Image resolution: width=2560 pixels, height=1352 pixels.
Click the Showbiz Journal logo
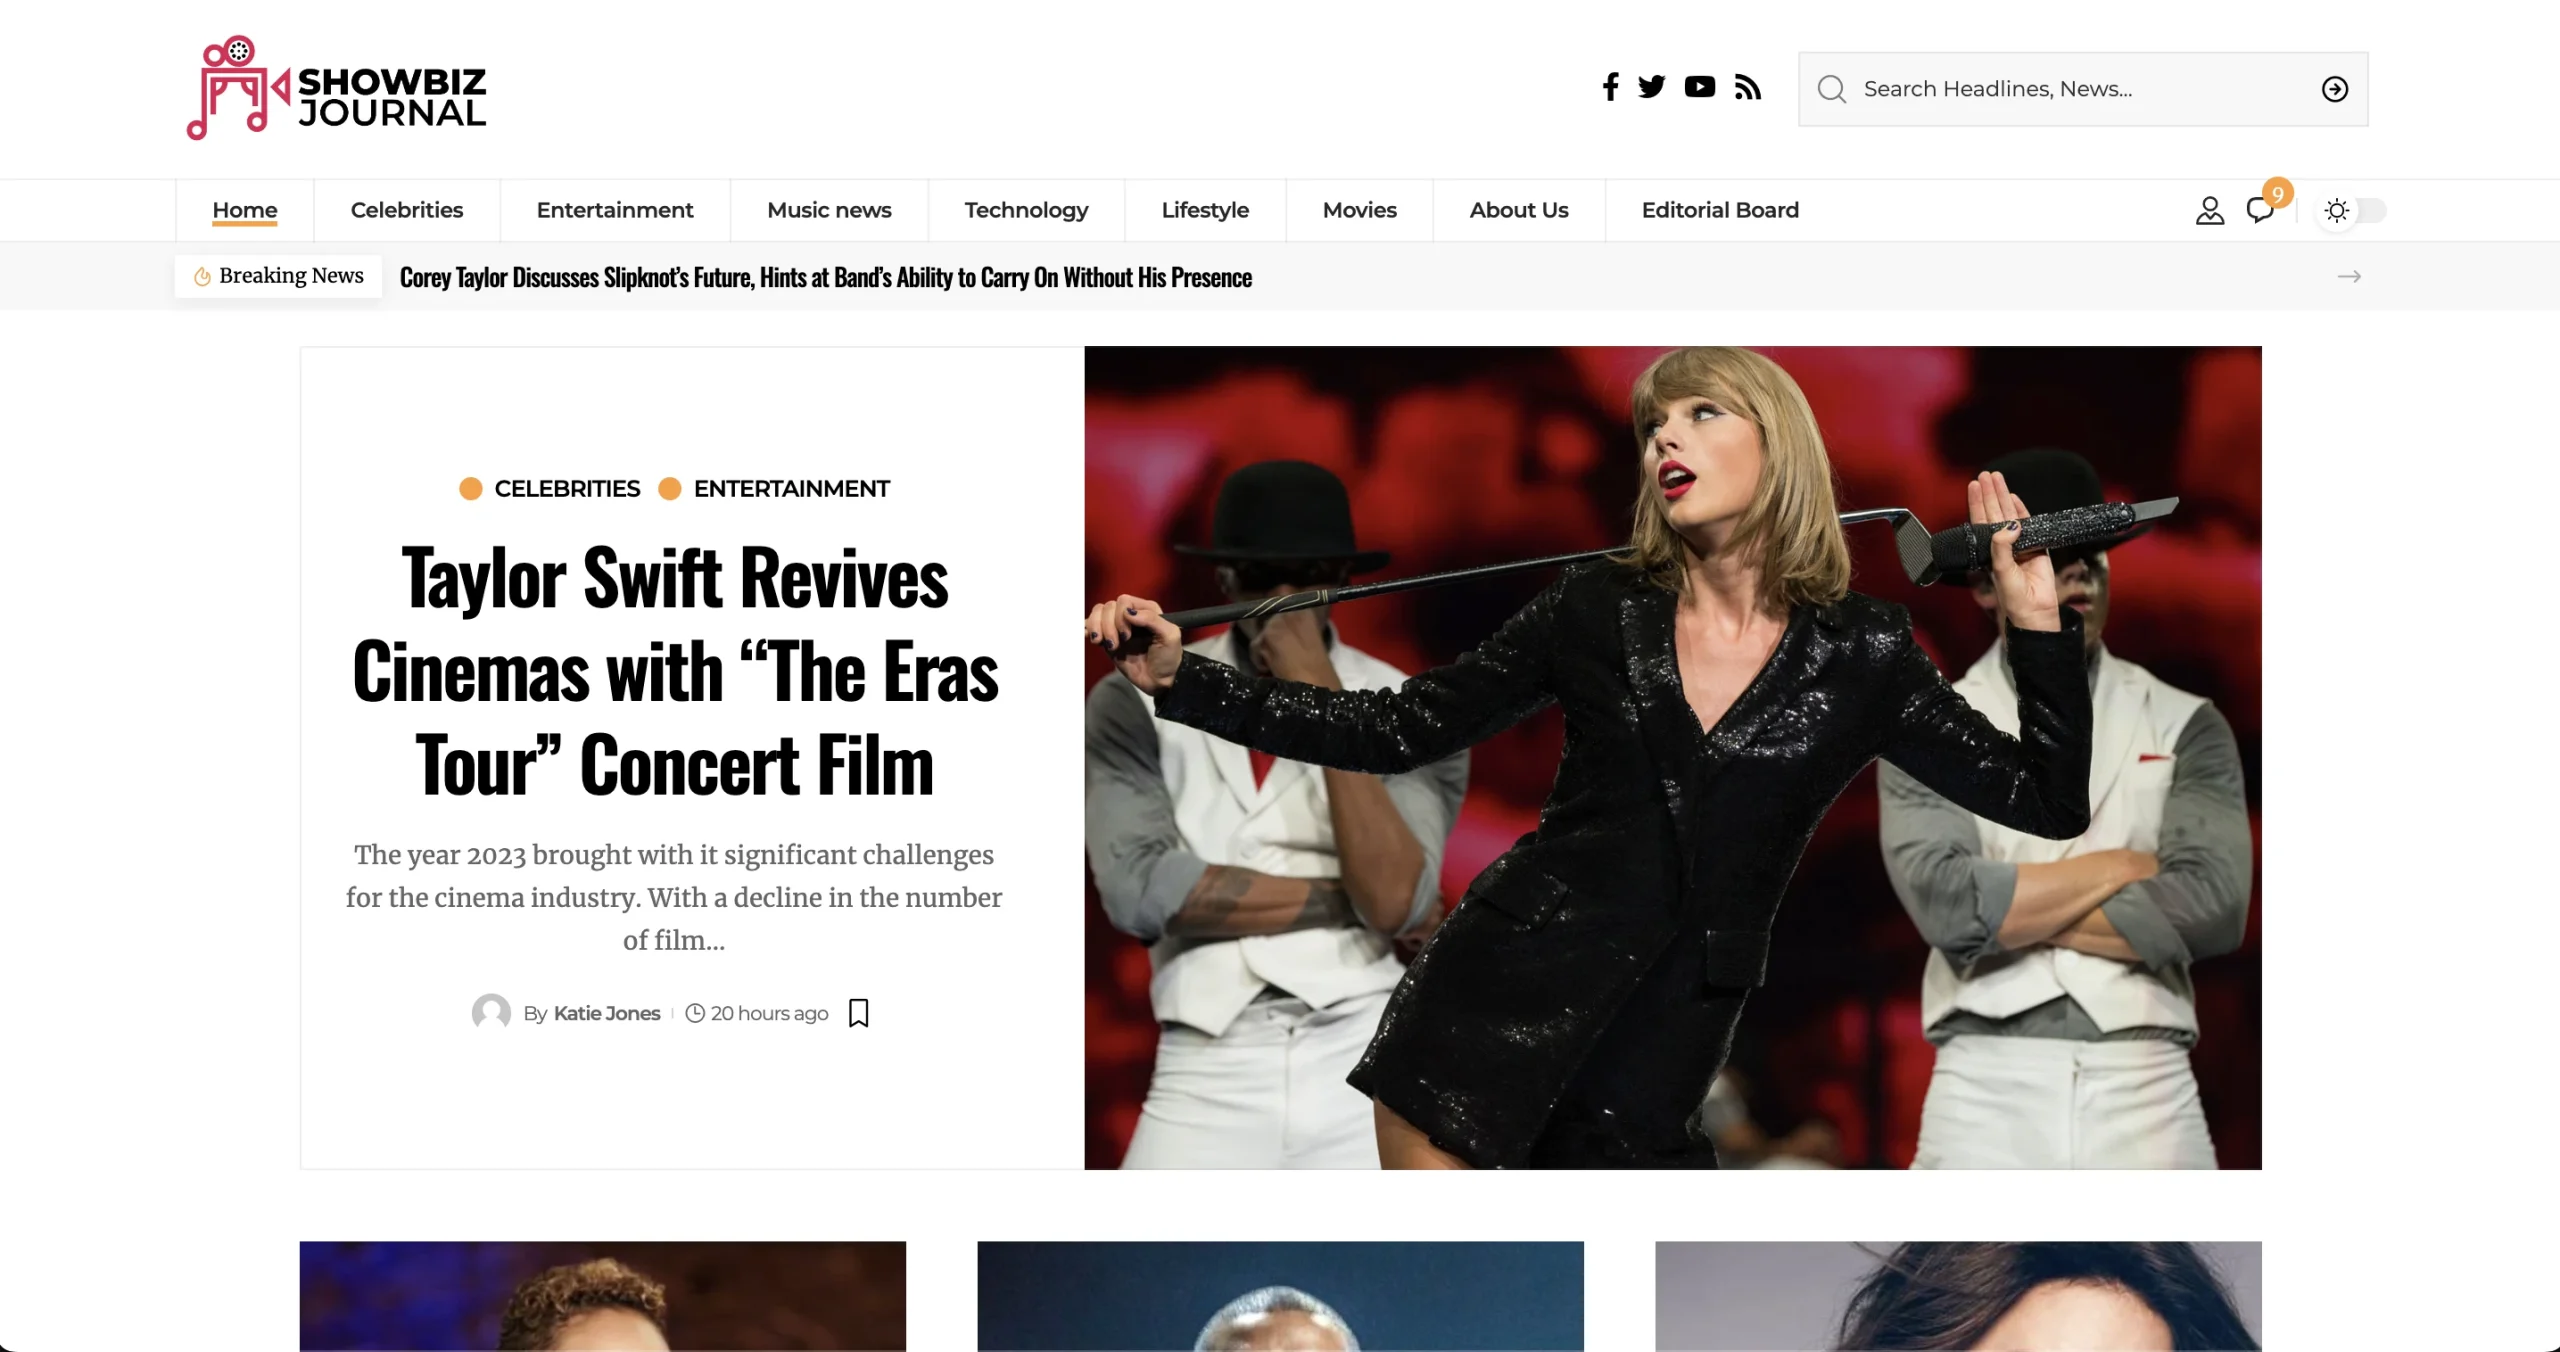pos(336,89)
